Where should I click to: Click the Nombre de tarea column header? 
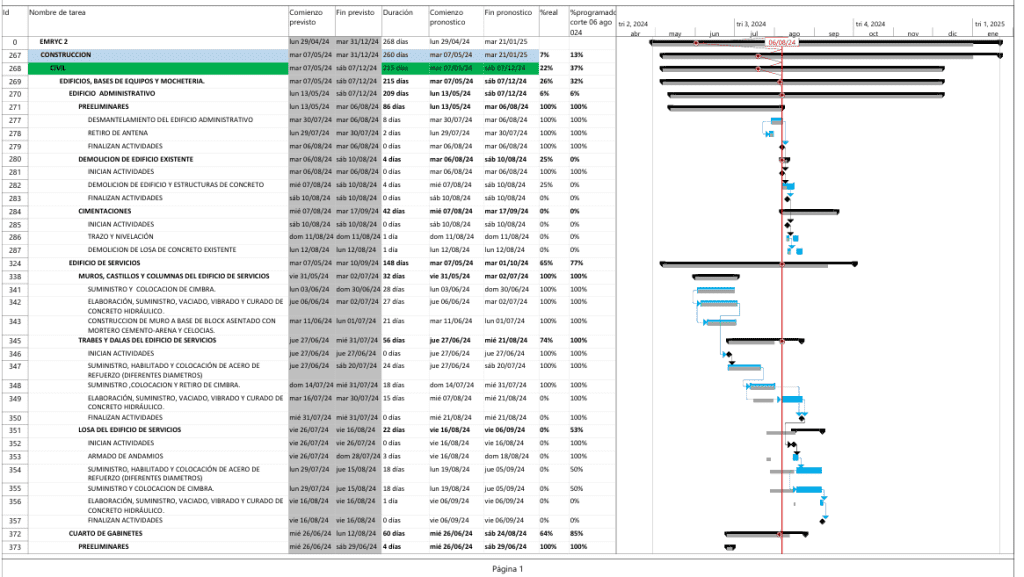pyautogui.click(x=58, y=13)
